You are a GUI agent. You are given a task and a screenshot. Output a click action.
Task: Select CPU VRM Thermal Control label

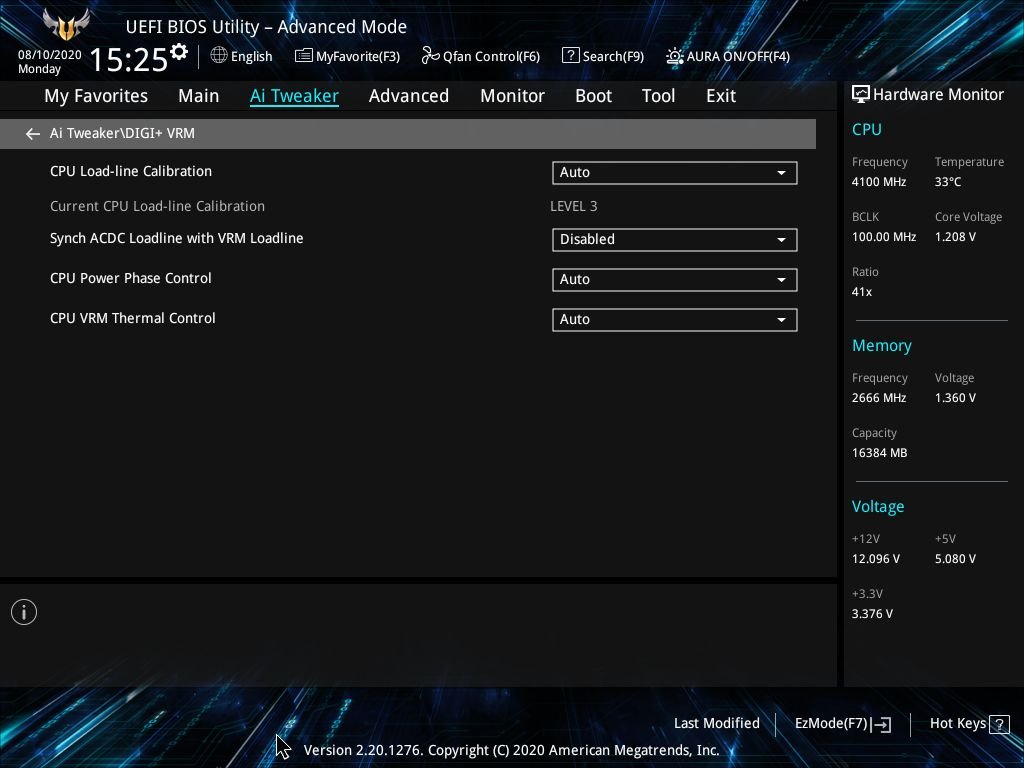pyautogui.click(x=133, y=318)
